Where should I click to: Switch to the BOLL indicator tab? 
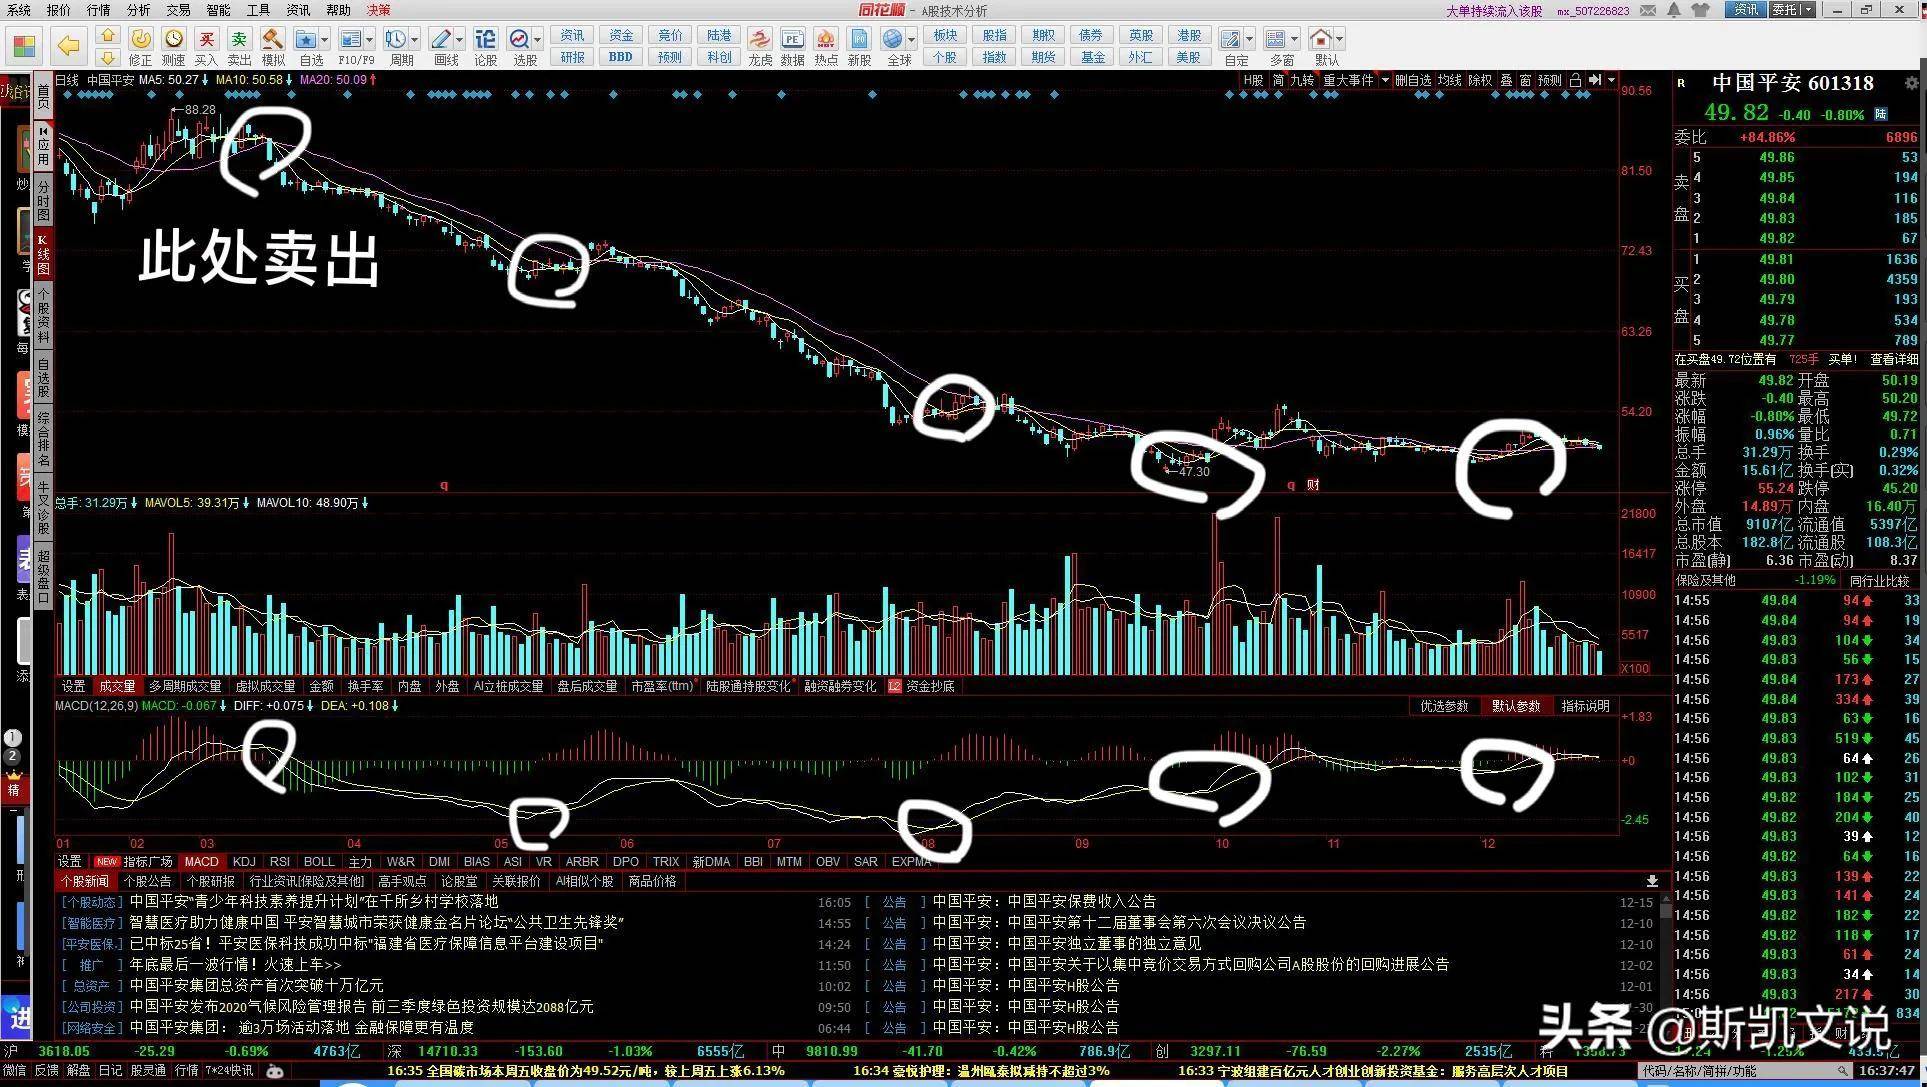point(319,861)
